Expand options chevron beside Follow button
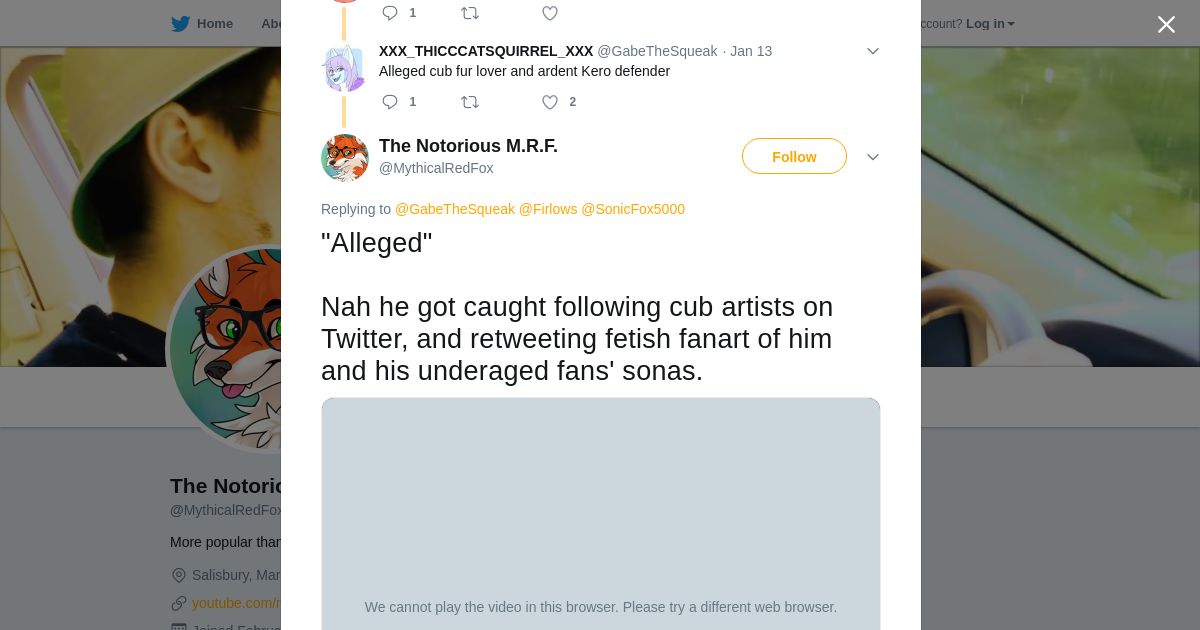1200x630 pixels. click(x=872, y=157)
